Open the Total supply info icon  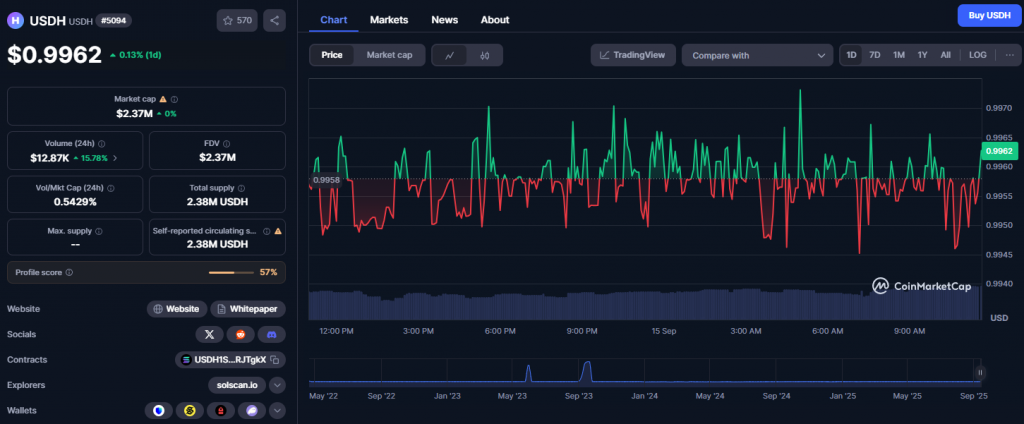pyautogui.click(x=241, y=188)
